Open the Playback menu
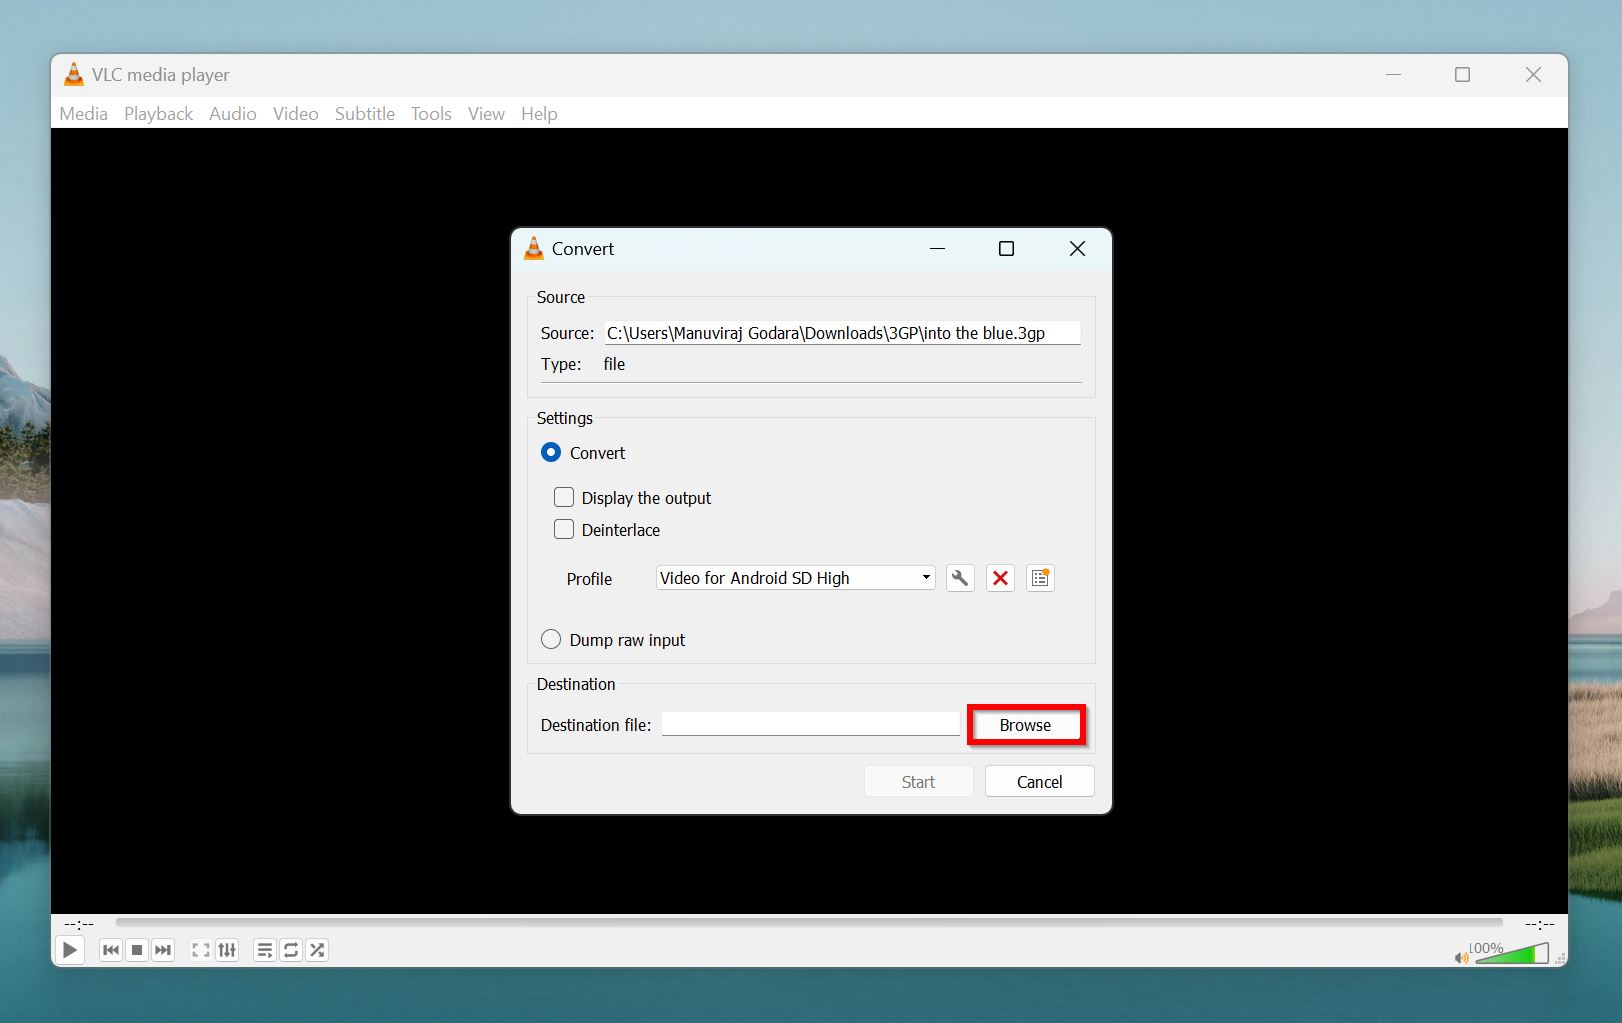This screenshot has width=1622, height=1023. click(158, 114)
